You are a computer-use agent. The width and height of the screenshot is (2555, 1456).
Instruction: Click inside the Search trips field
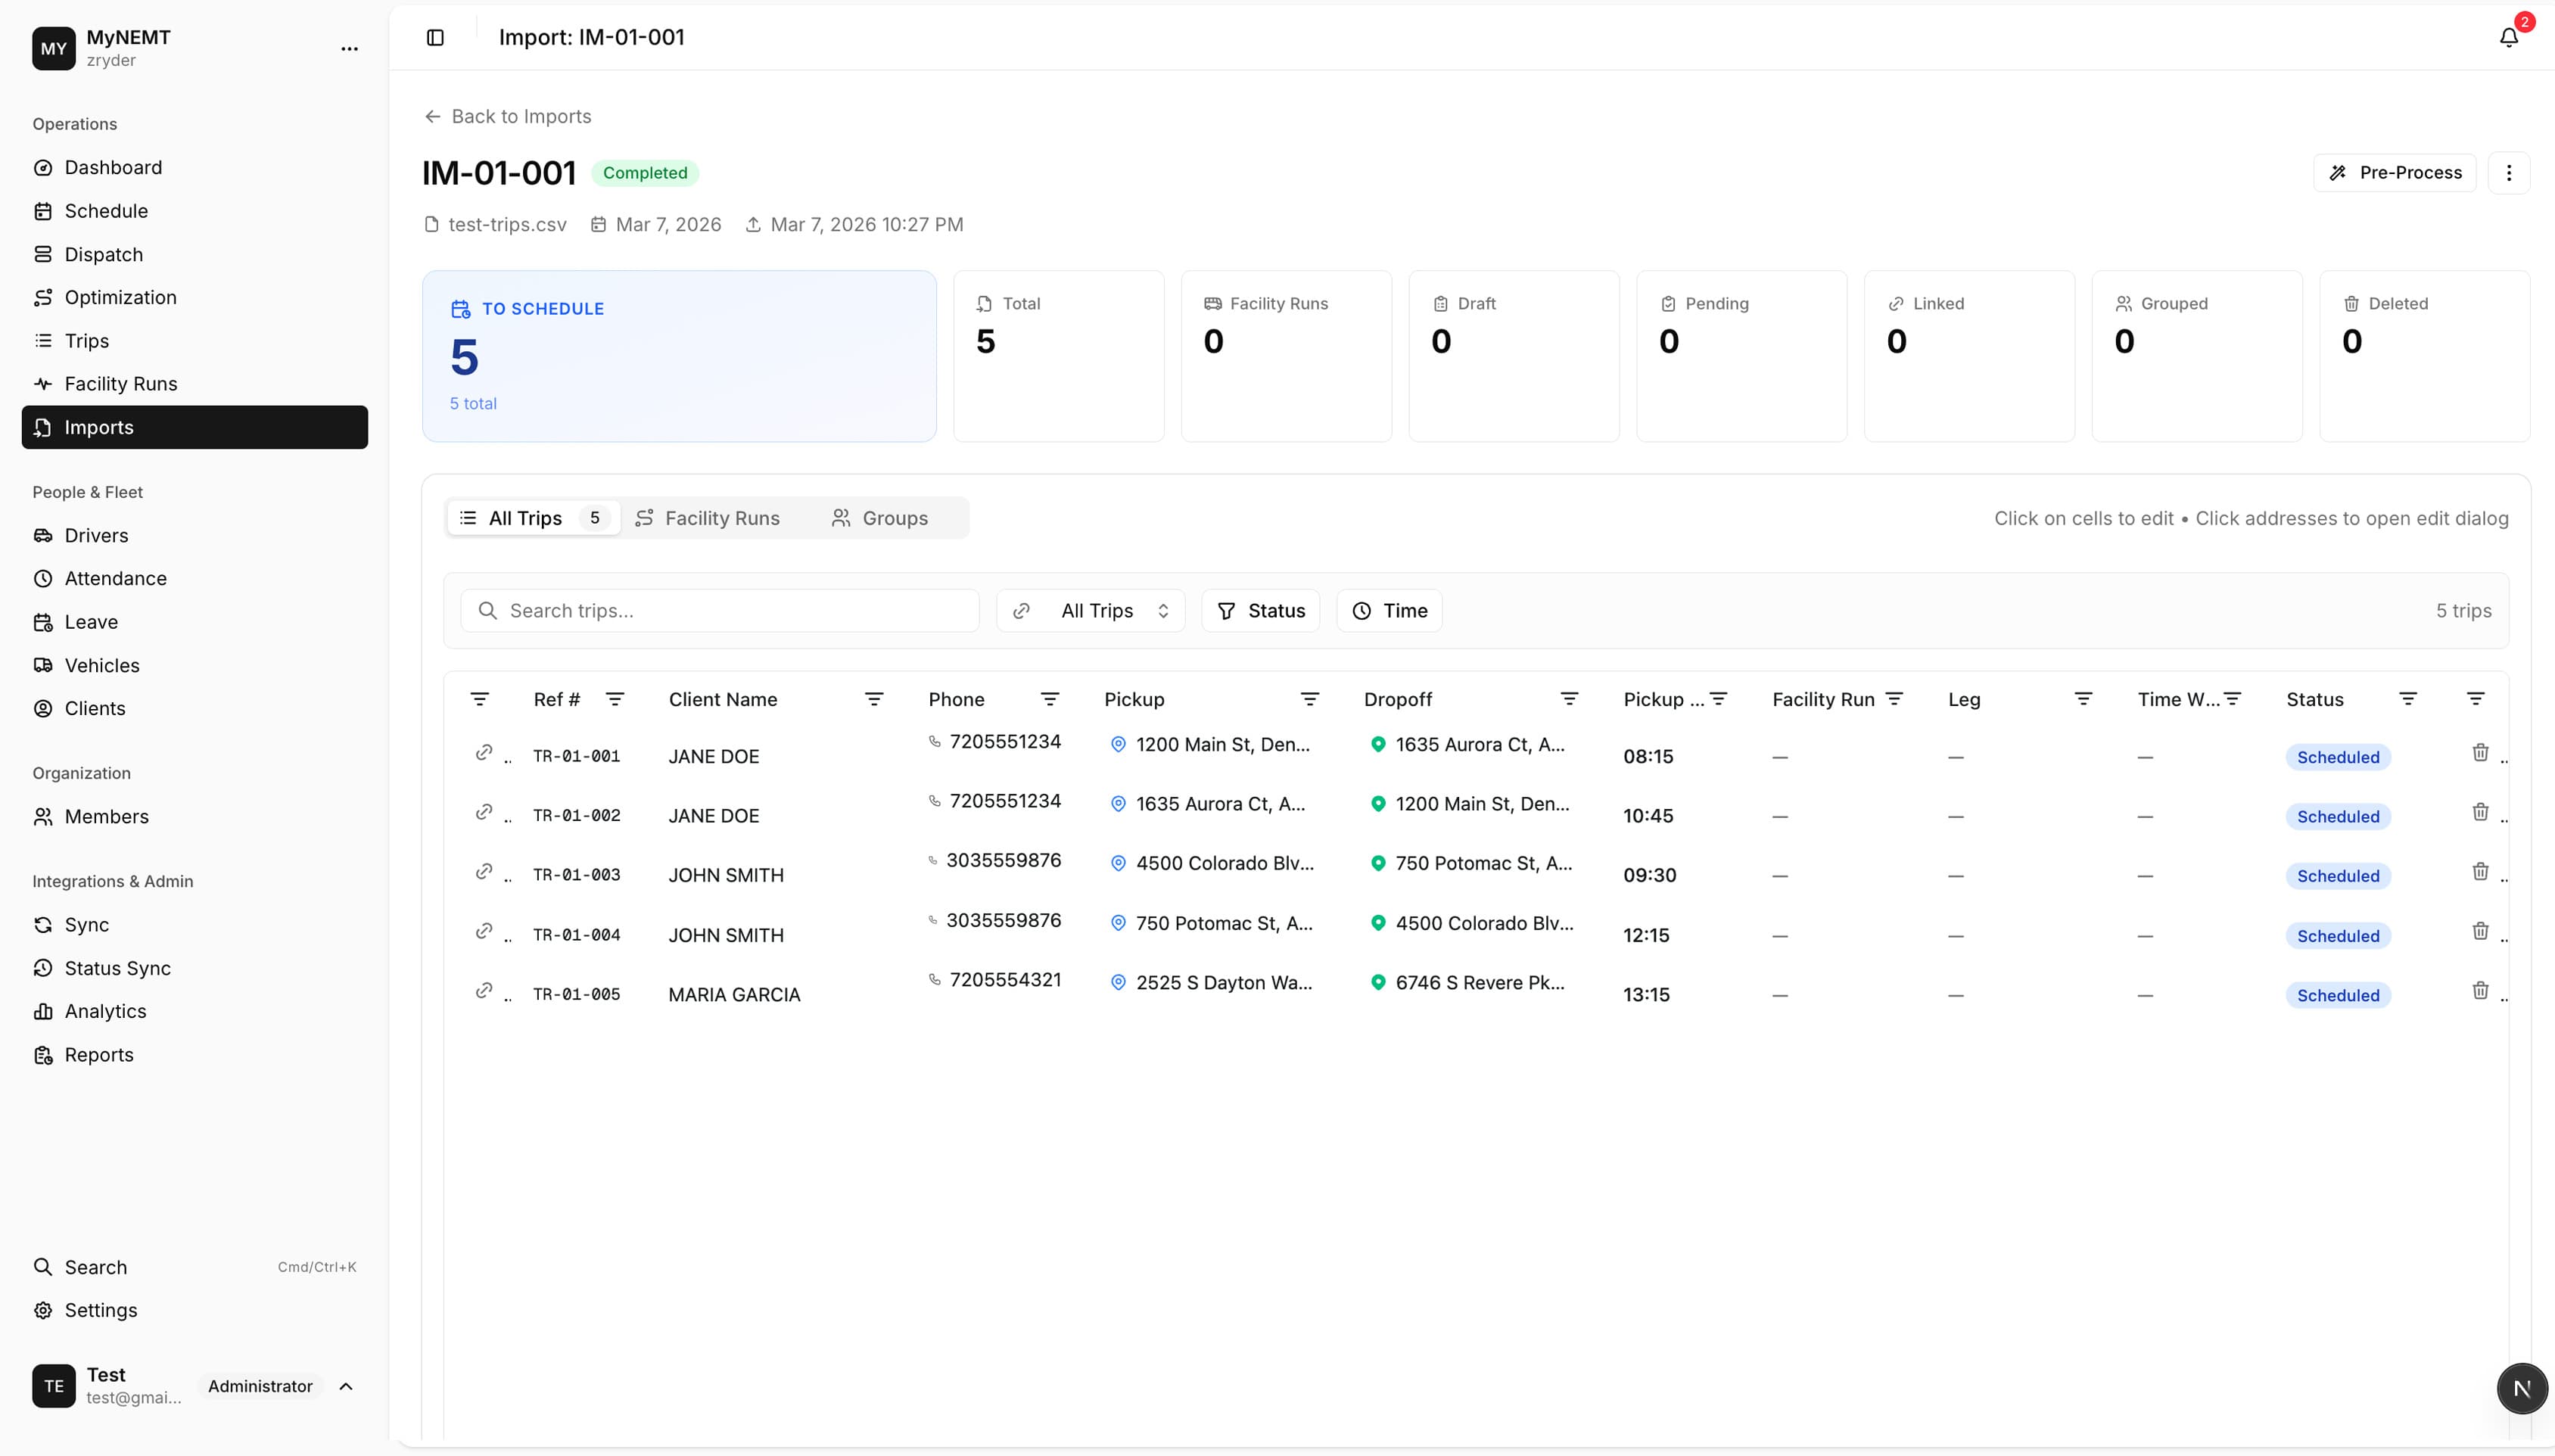[x=719, y=610]
